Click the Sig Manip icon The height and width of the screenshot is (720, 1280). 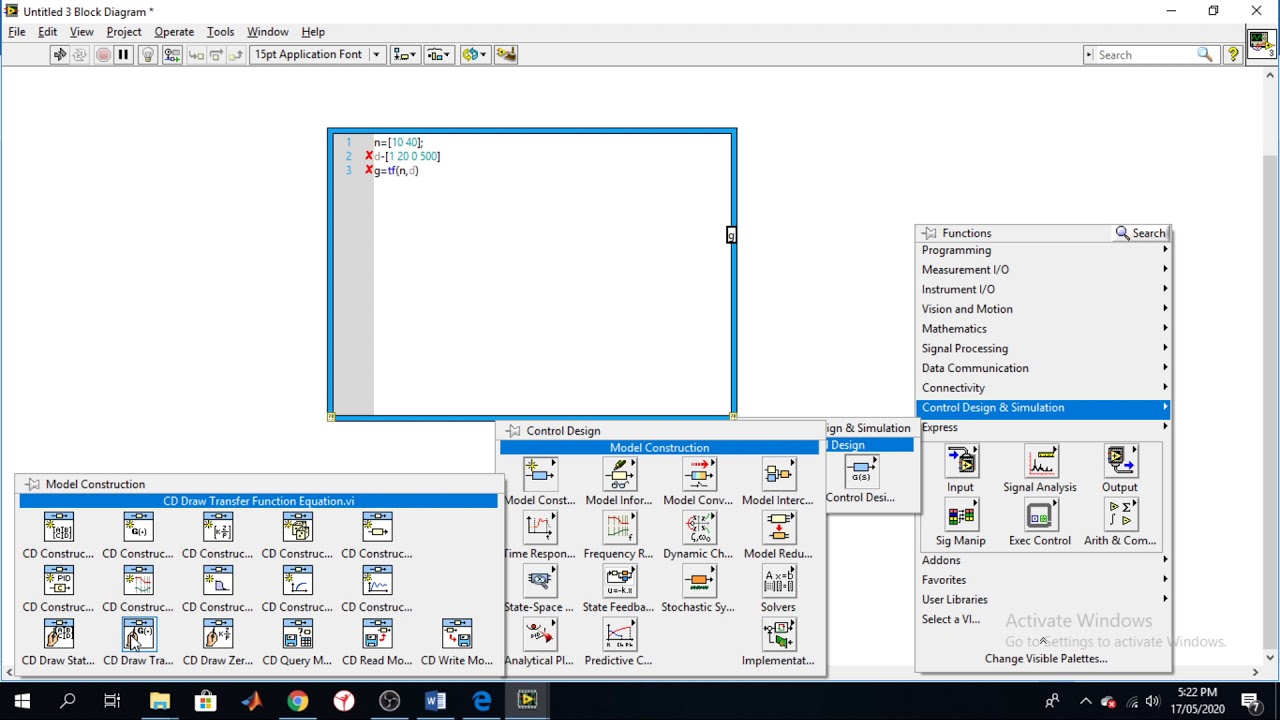point(961,515)
